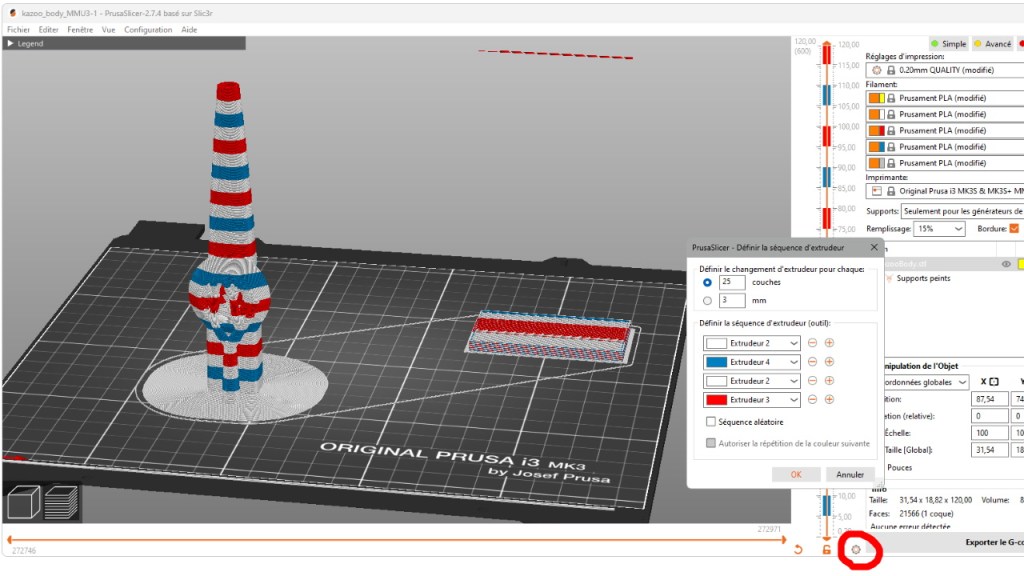The width and height of the screenshot is (1024, 576).
Task: Click the circled gear icon below the layer slider
Action: click(855, 549)
